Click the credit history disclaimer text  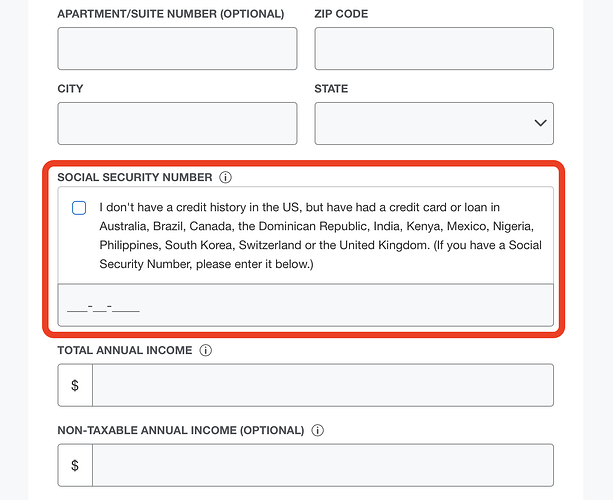[316, 236]
